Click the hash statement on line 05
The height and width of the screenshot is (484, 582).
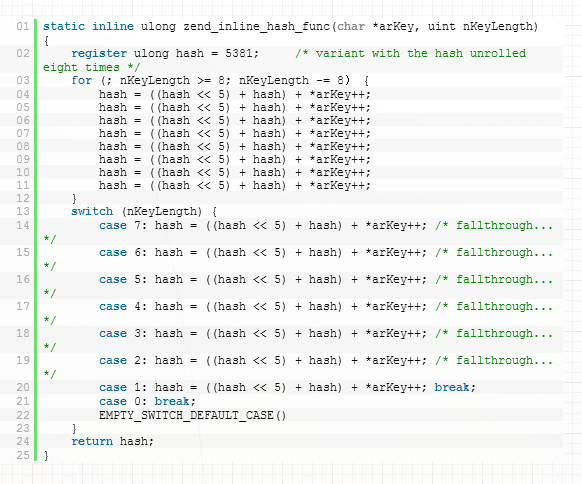click(235, 107)
